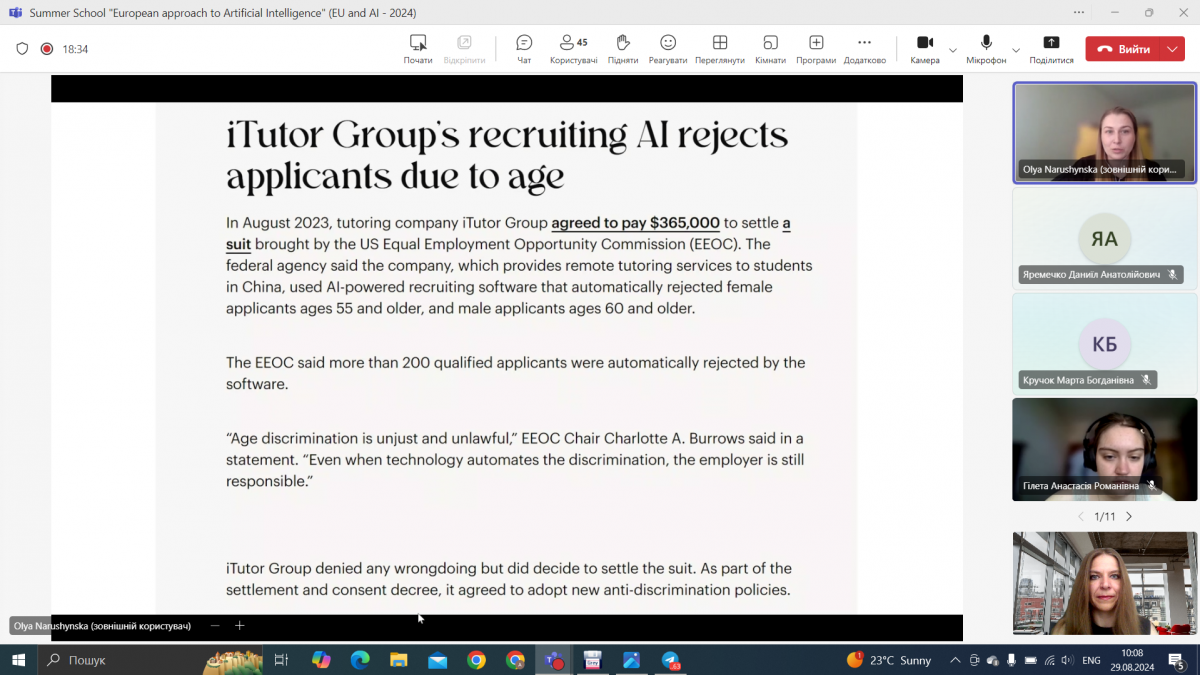1200x675 pixels.
Task: Select Olya Narushynska's video thumbnail
Action: pos(1104,133)
